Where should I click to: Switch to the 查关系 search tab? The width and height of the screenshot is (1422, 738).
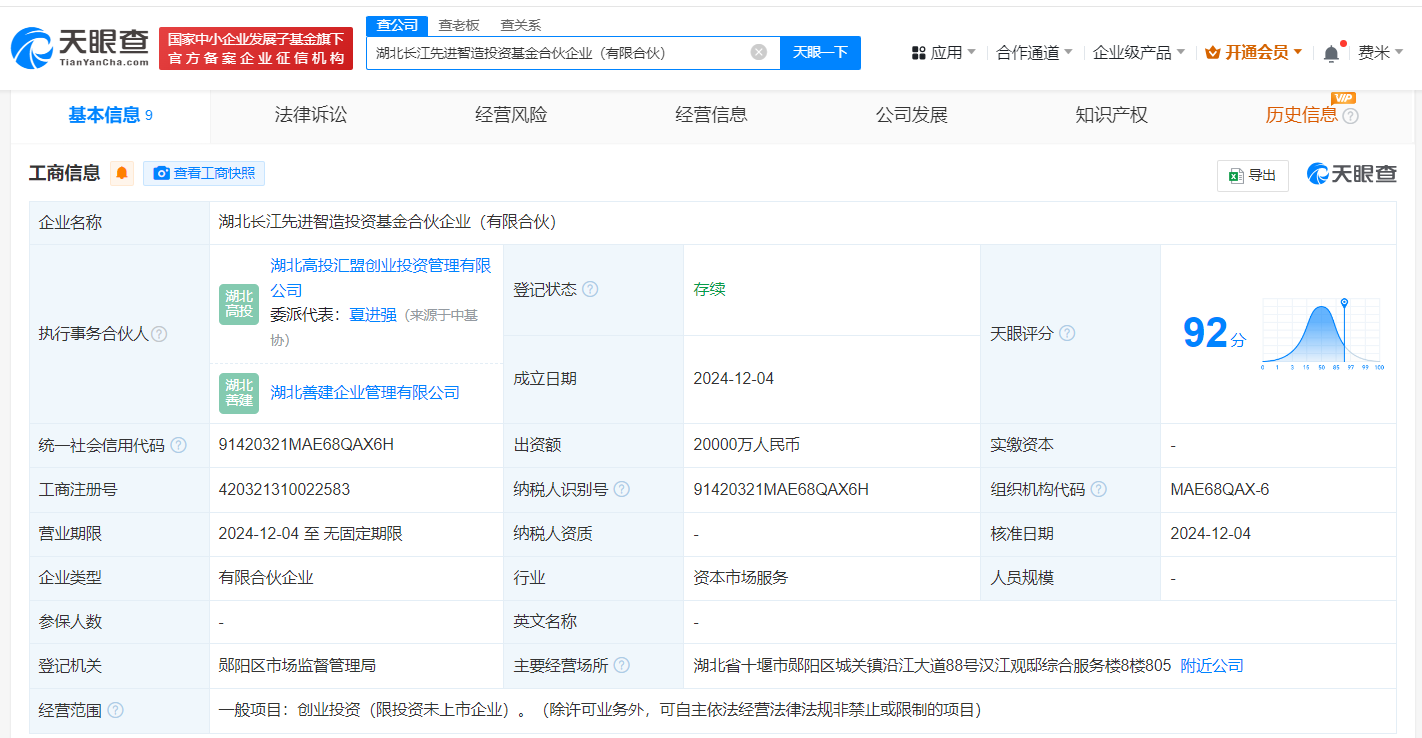click(520, 25)
